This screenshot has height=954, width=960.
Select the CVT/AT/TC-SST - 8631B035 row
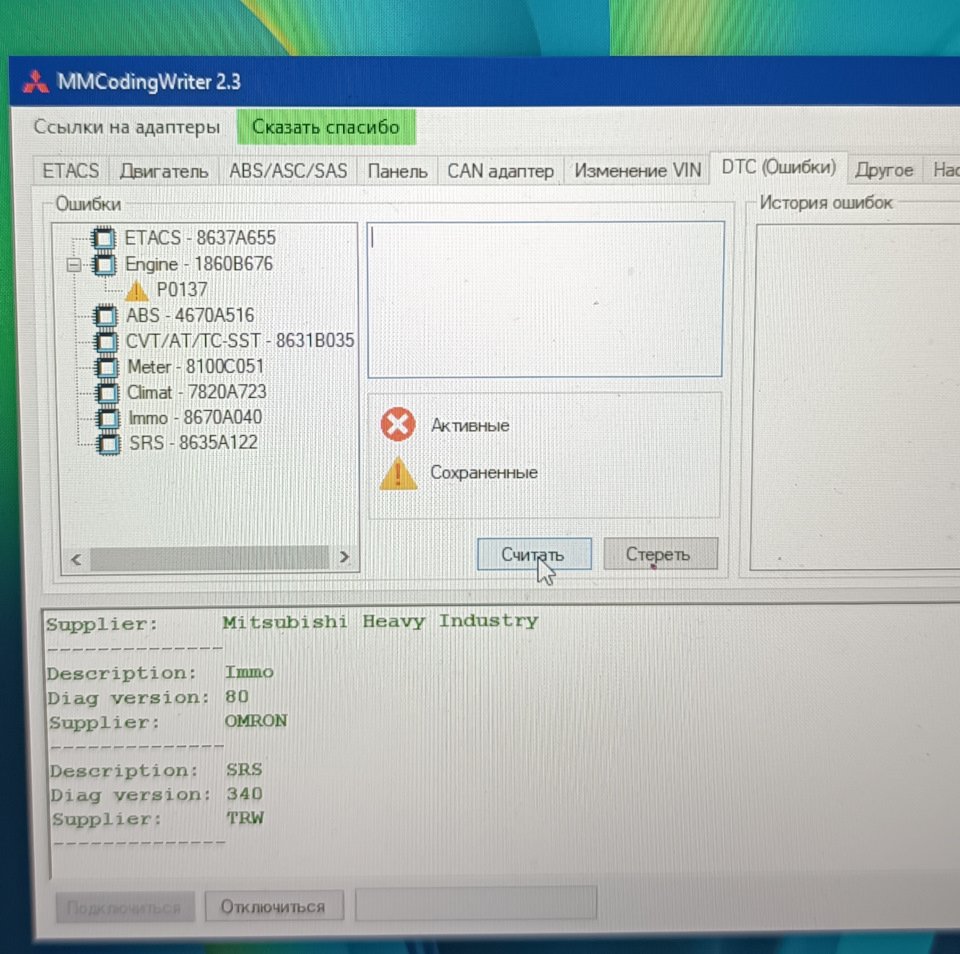tap(239, 340)
